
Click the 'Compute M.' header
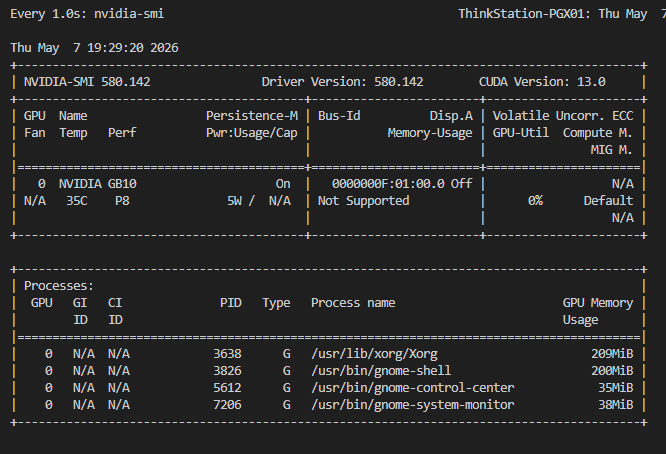[x=598, y=133]
